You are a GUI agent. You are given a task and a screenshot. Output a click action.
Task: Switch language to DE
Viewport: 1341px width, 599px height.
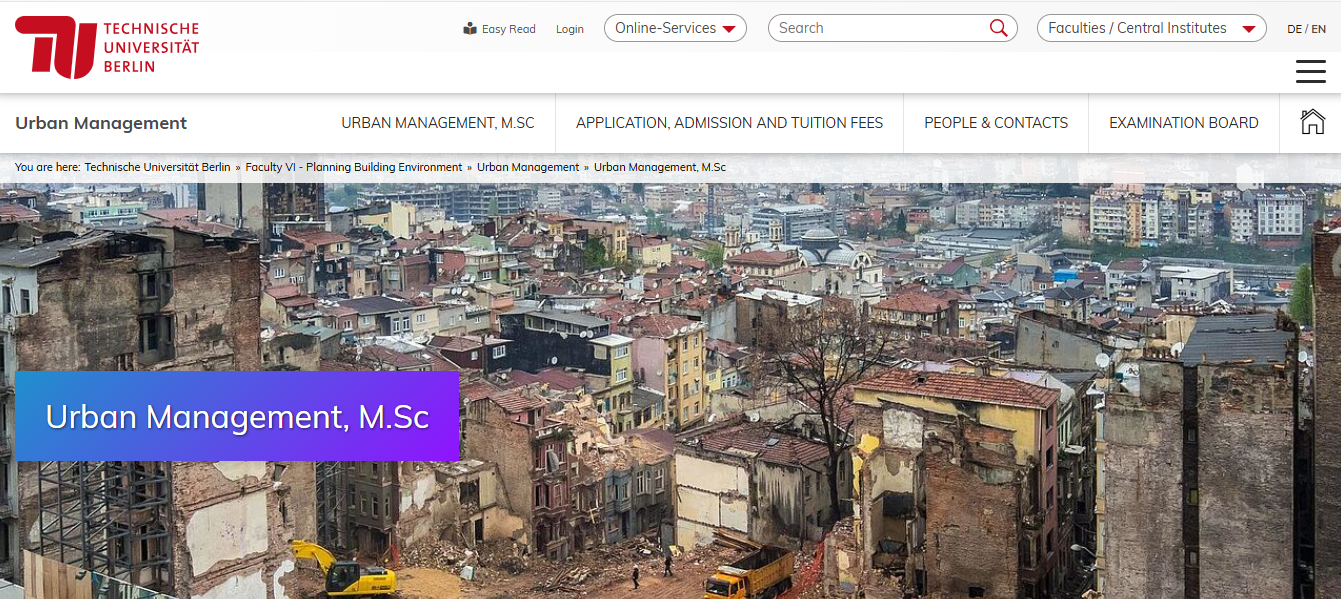tap(1294, 29)
